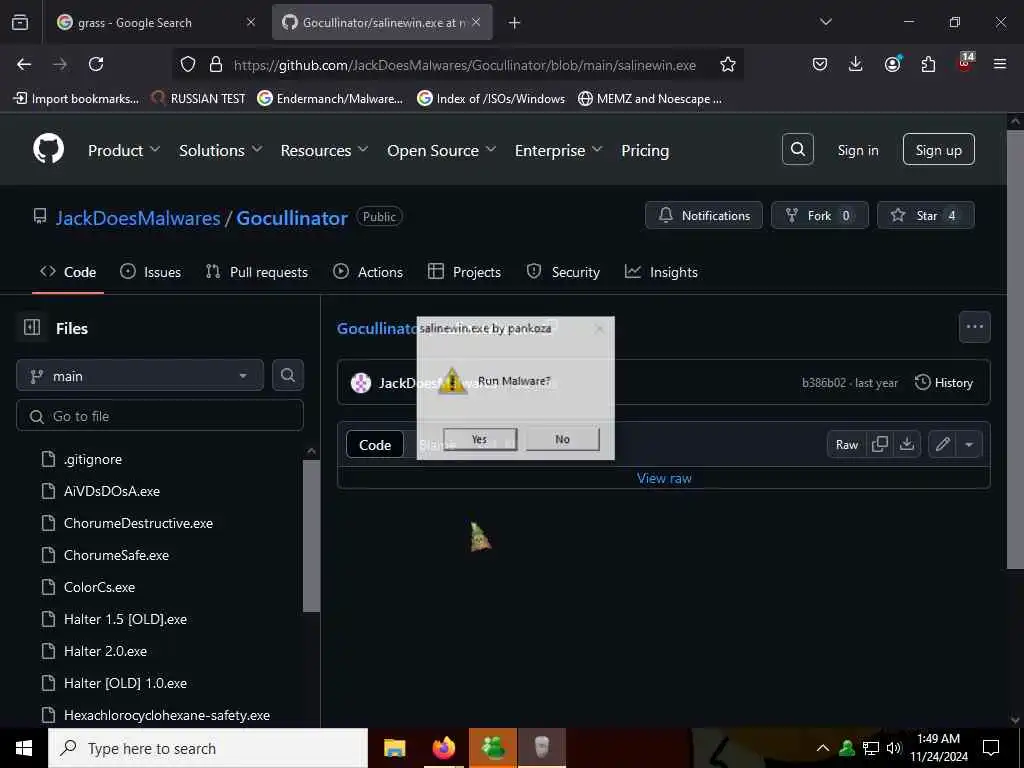Click No in Run Malware dialog
Image resolution: width=1024 pixels, height=768 pixels.
click(562, 439)
